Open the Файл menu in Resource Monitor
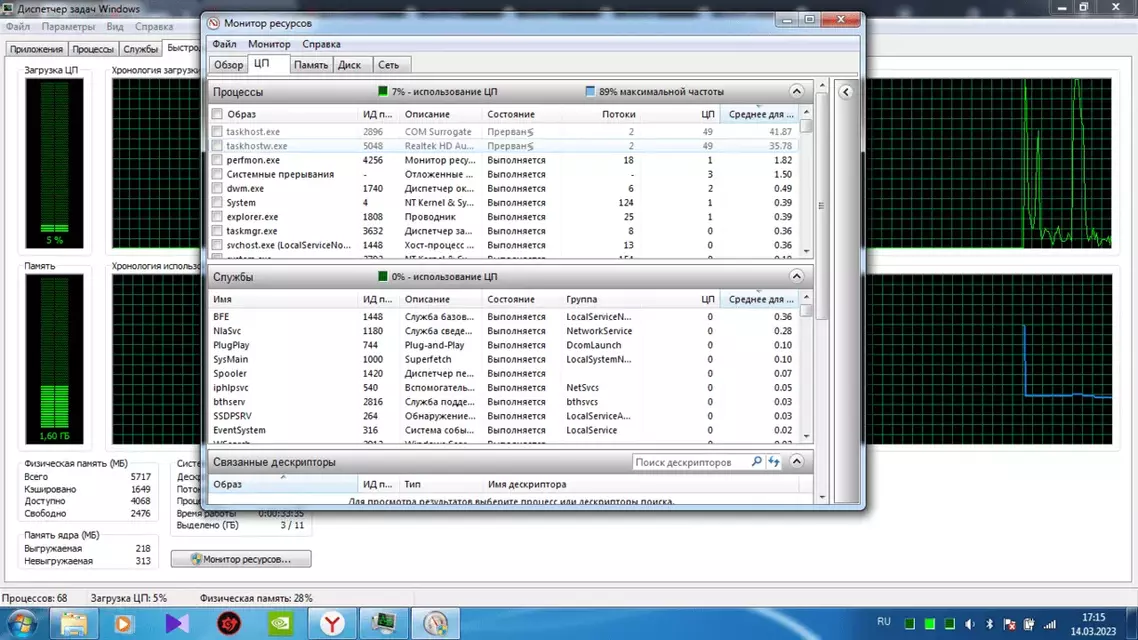 pyautogui.click(x=224, y=44)
